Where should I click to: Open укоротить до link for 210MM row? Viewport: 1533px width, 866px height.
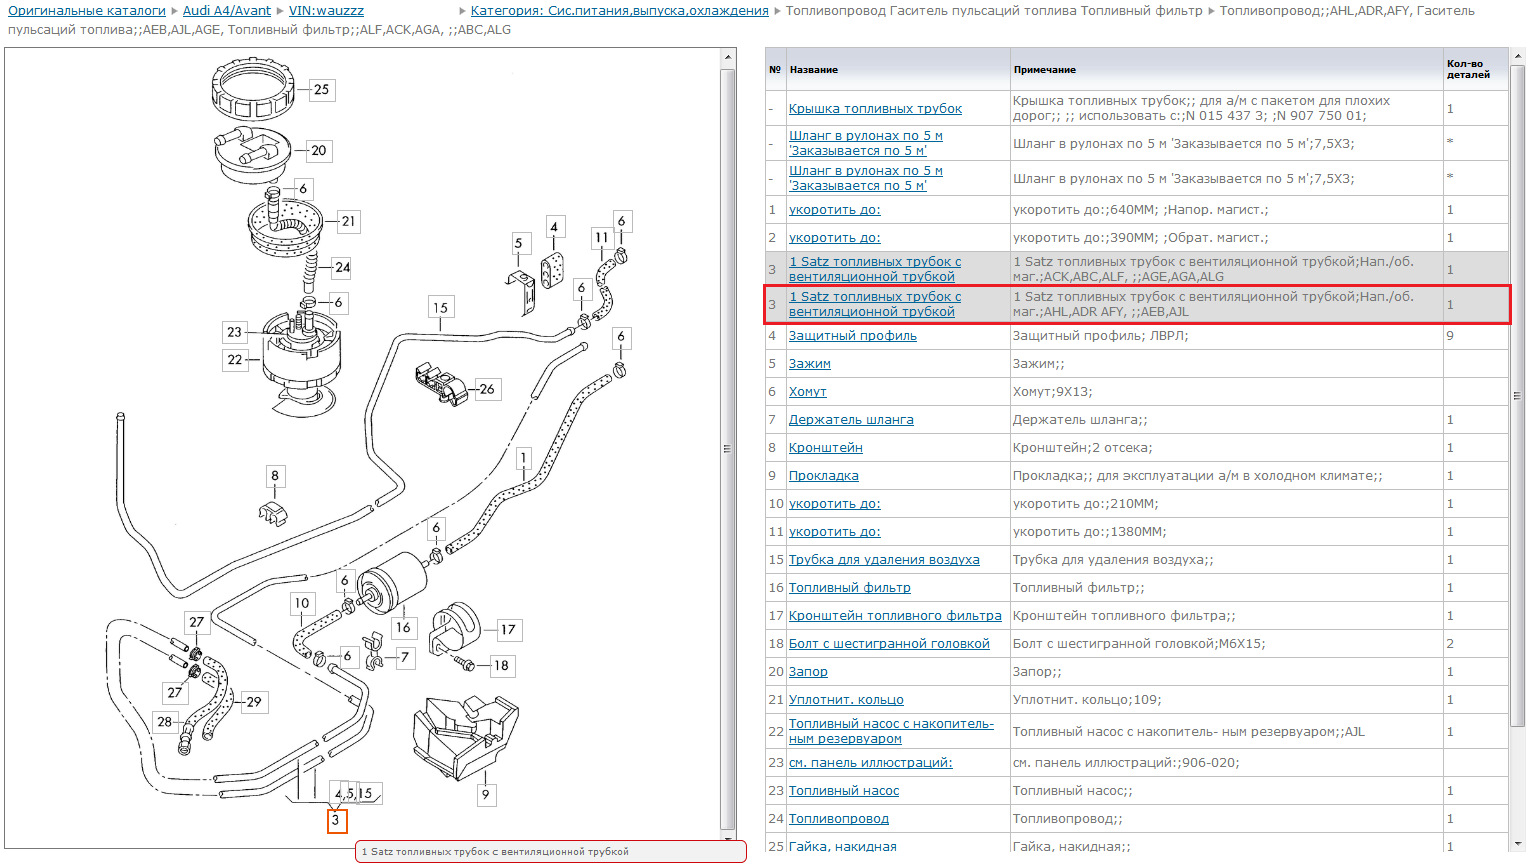[834, 504]
